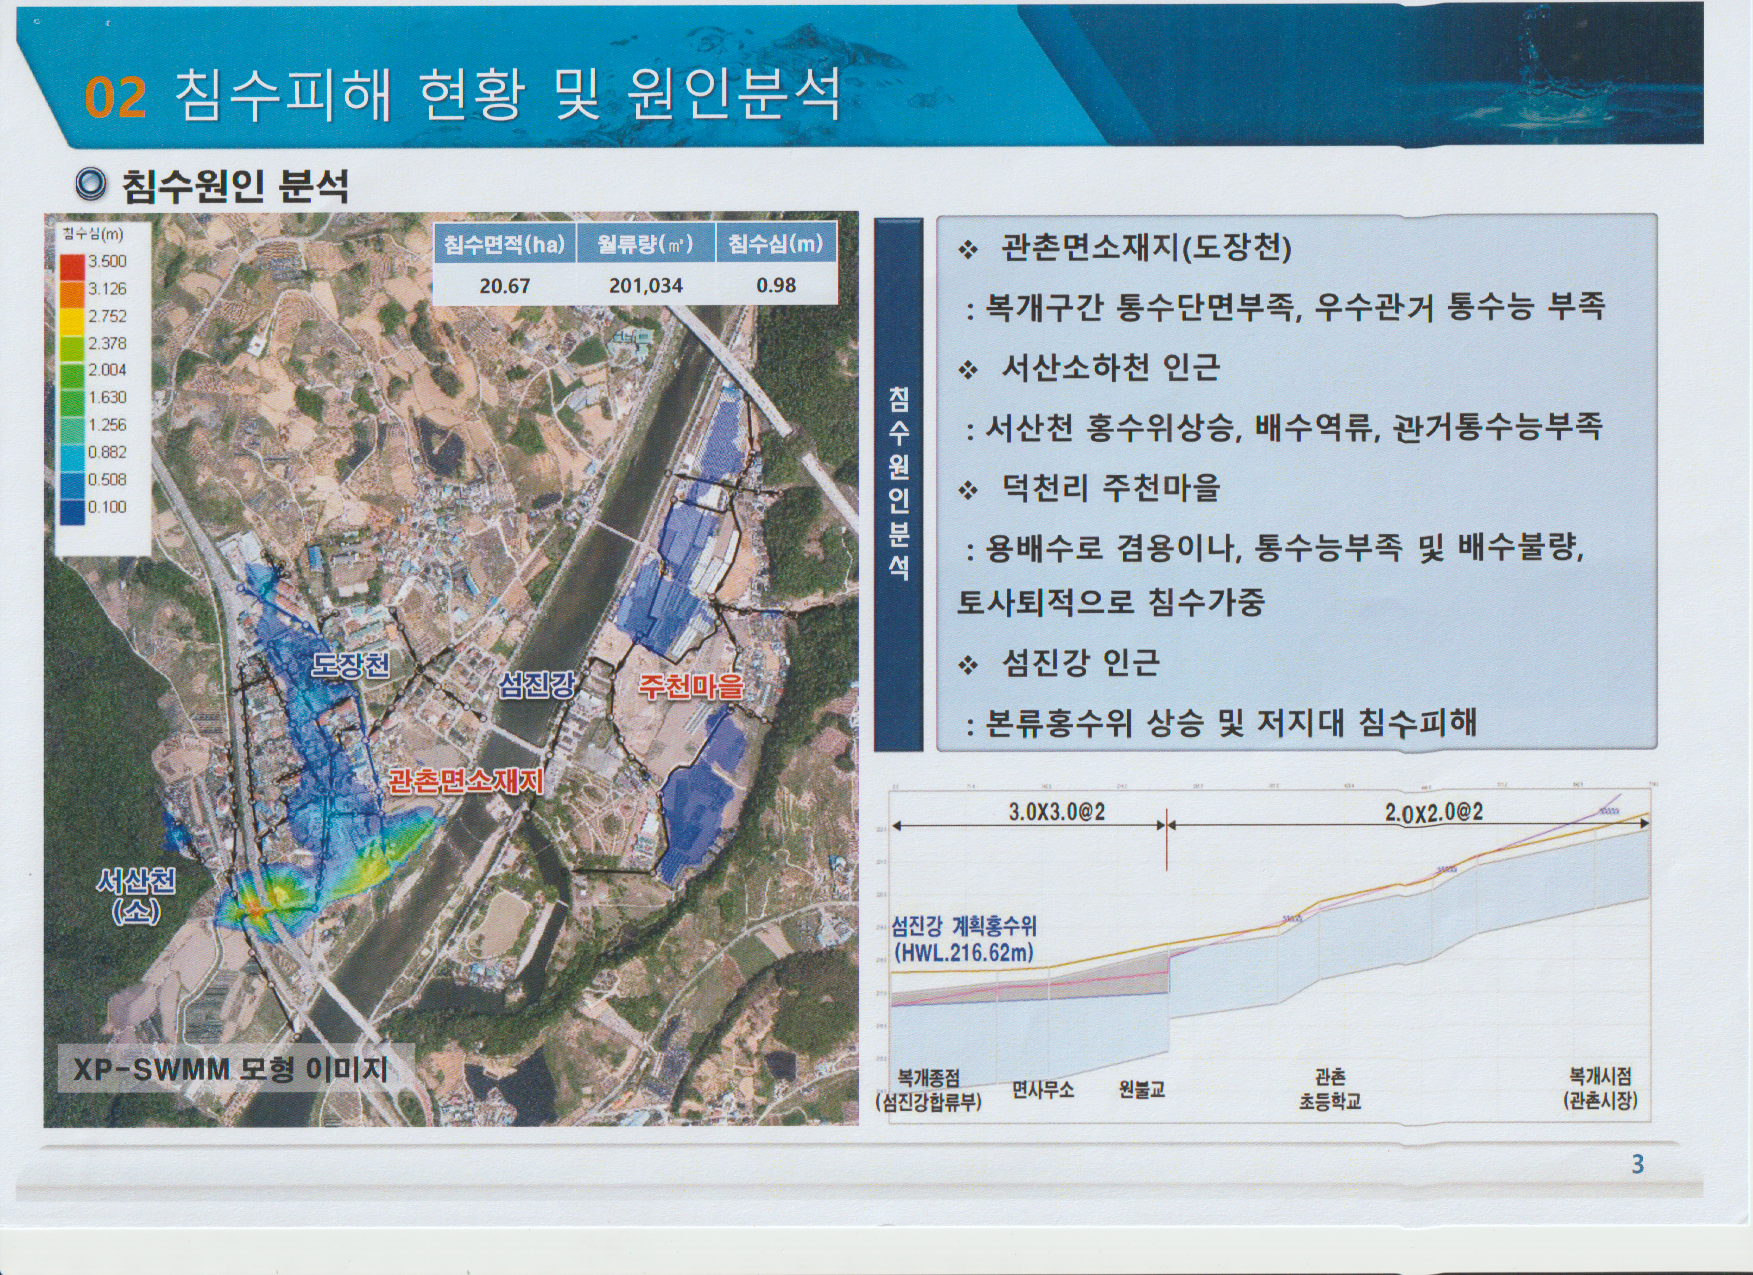Click the page number 3
Image resolution: width=1753 pixels, height=1275 pixels.
click(x=1637, y=1164)
